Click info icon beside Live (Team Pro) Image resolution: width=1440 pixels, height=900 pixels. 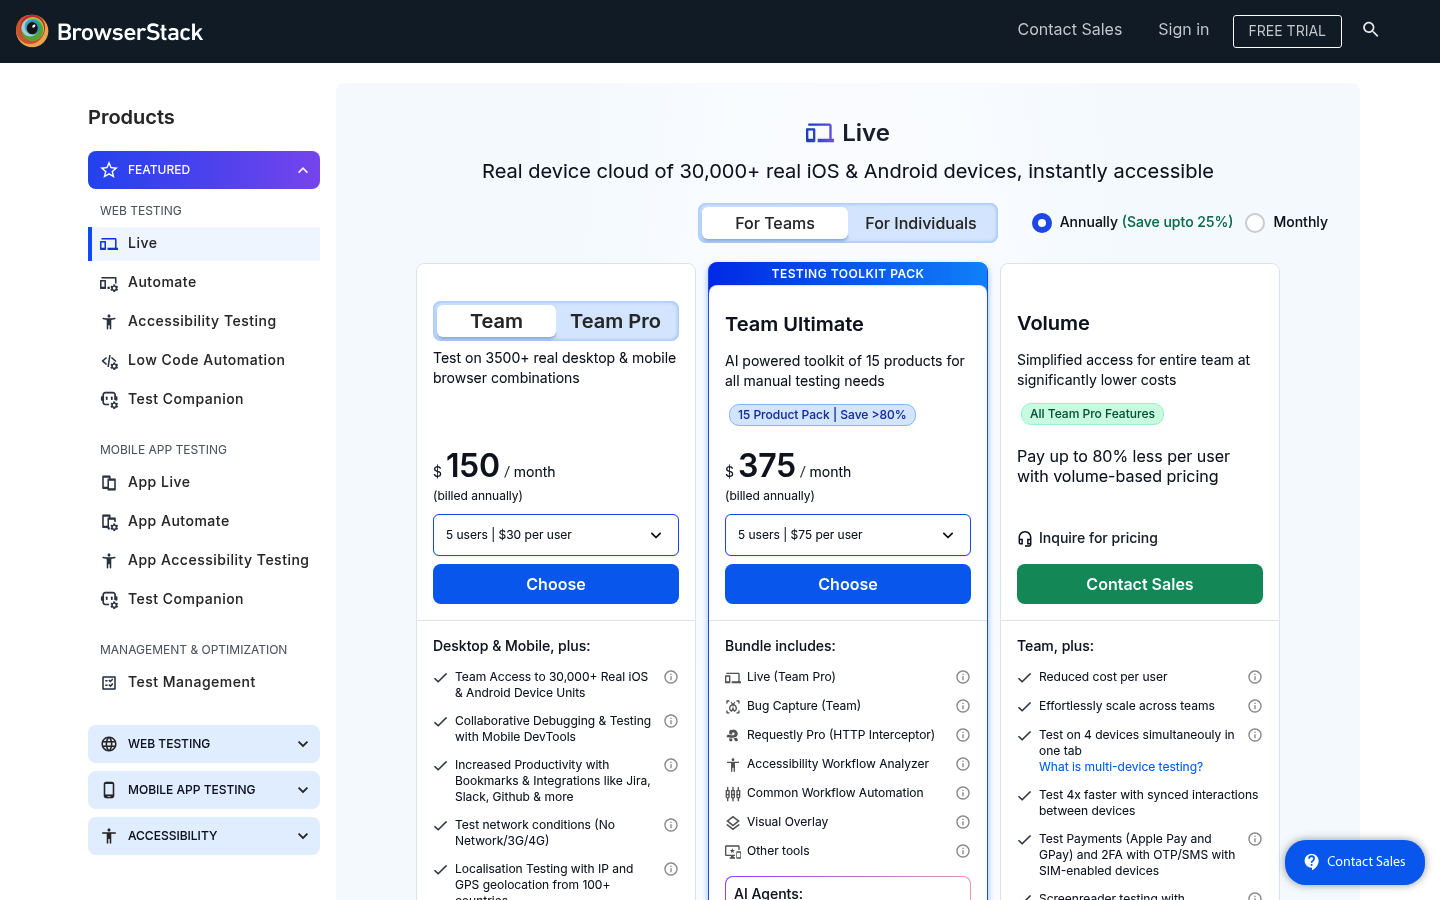(x=963, y=677)
